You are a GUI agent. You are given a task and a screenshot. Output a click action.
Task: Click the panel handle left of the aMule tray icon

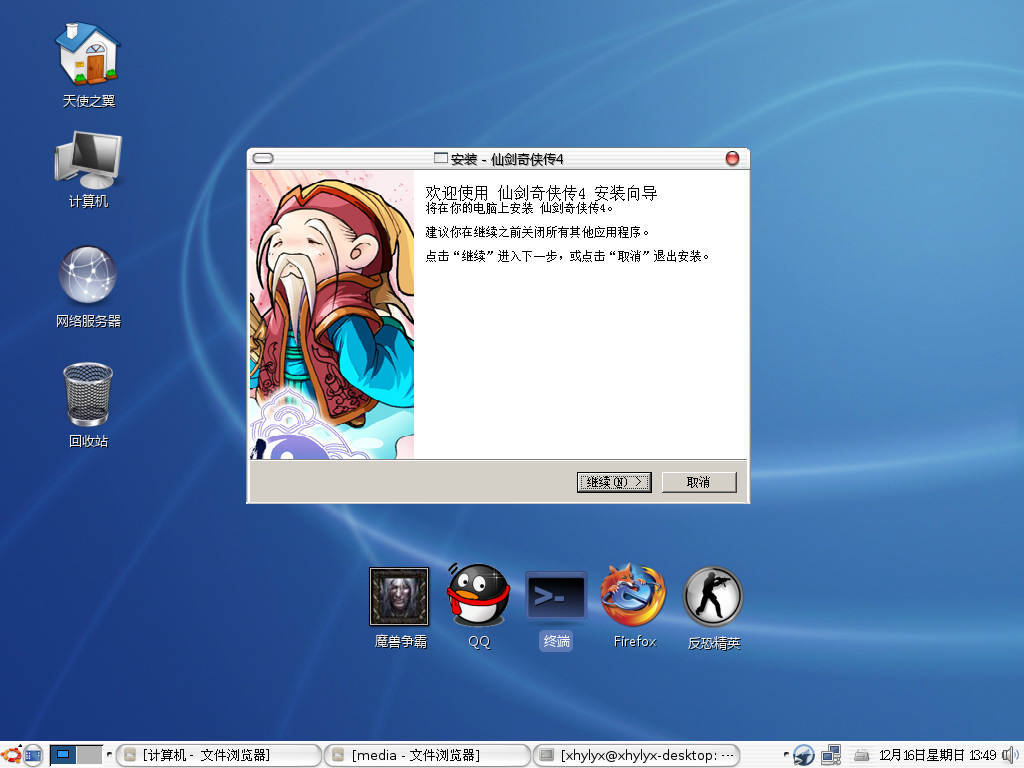click(786, 756)
